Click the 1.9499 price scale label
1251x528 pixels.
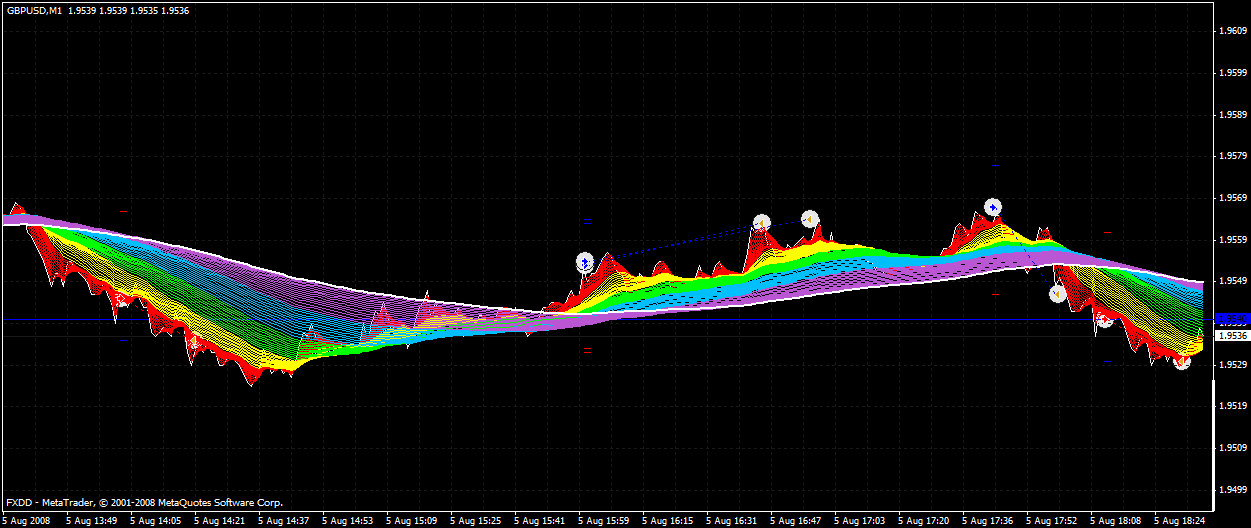[1232, 490]
